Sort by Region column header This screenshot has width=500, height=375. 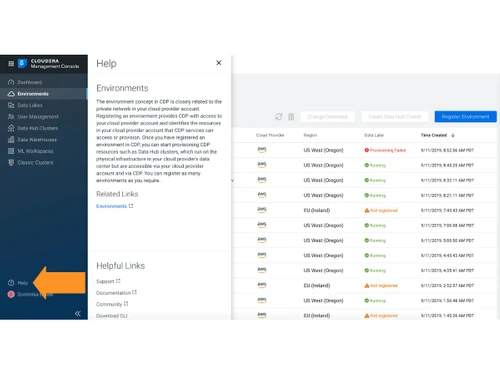point(310,135)
